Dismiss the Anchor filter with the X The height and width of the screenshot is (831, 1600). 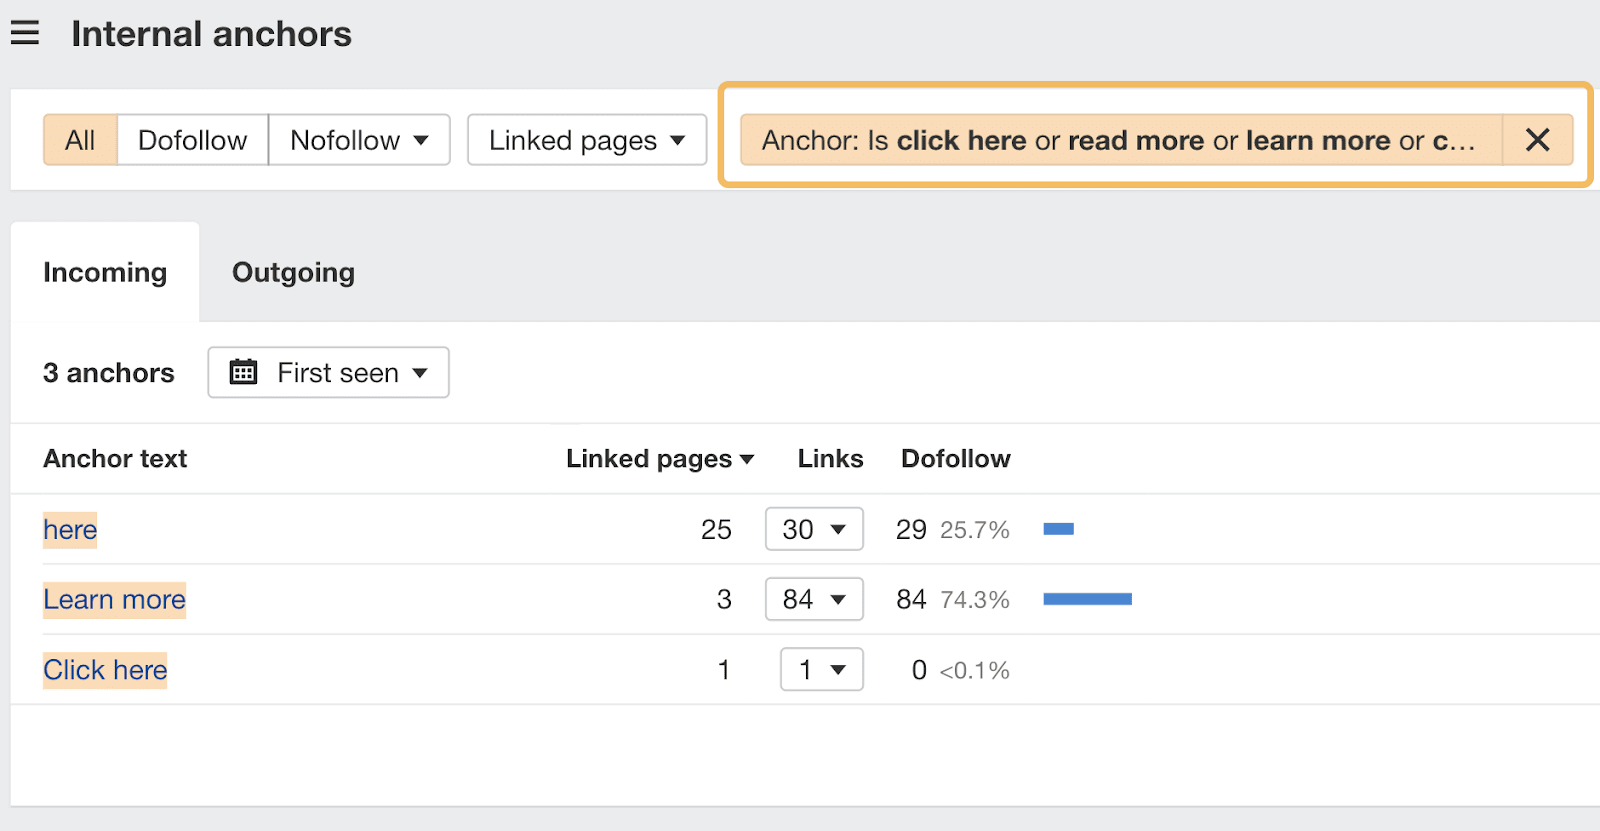[x=1537, y=140]
